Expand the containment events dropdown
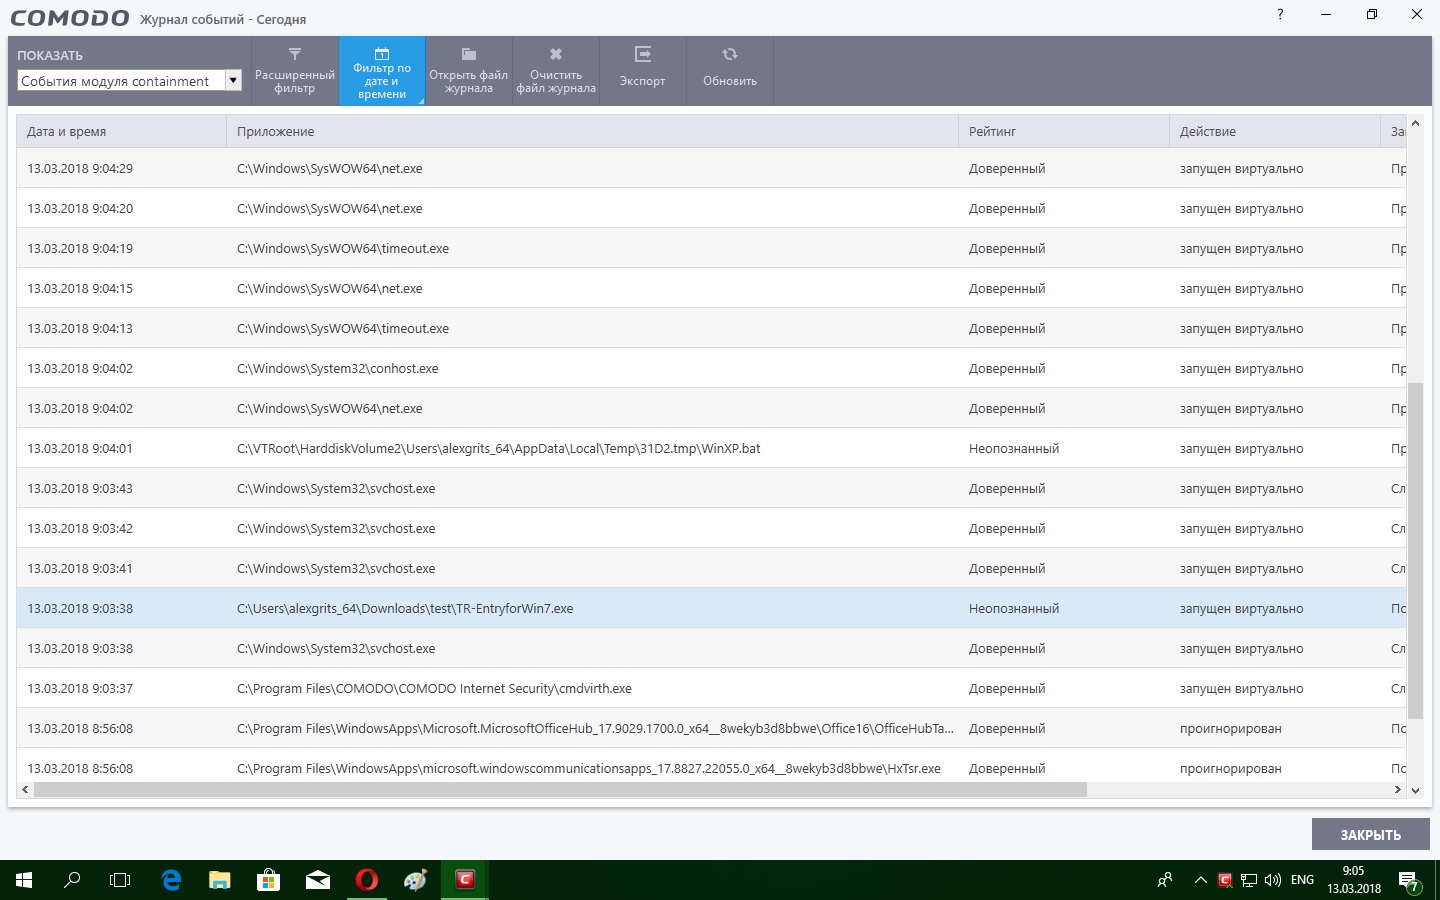The image size is (1440, 900). click(233, 81)
